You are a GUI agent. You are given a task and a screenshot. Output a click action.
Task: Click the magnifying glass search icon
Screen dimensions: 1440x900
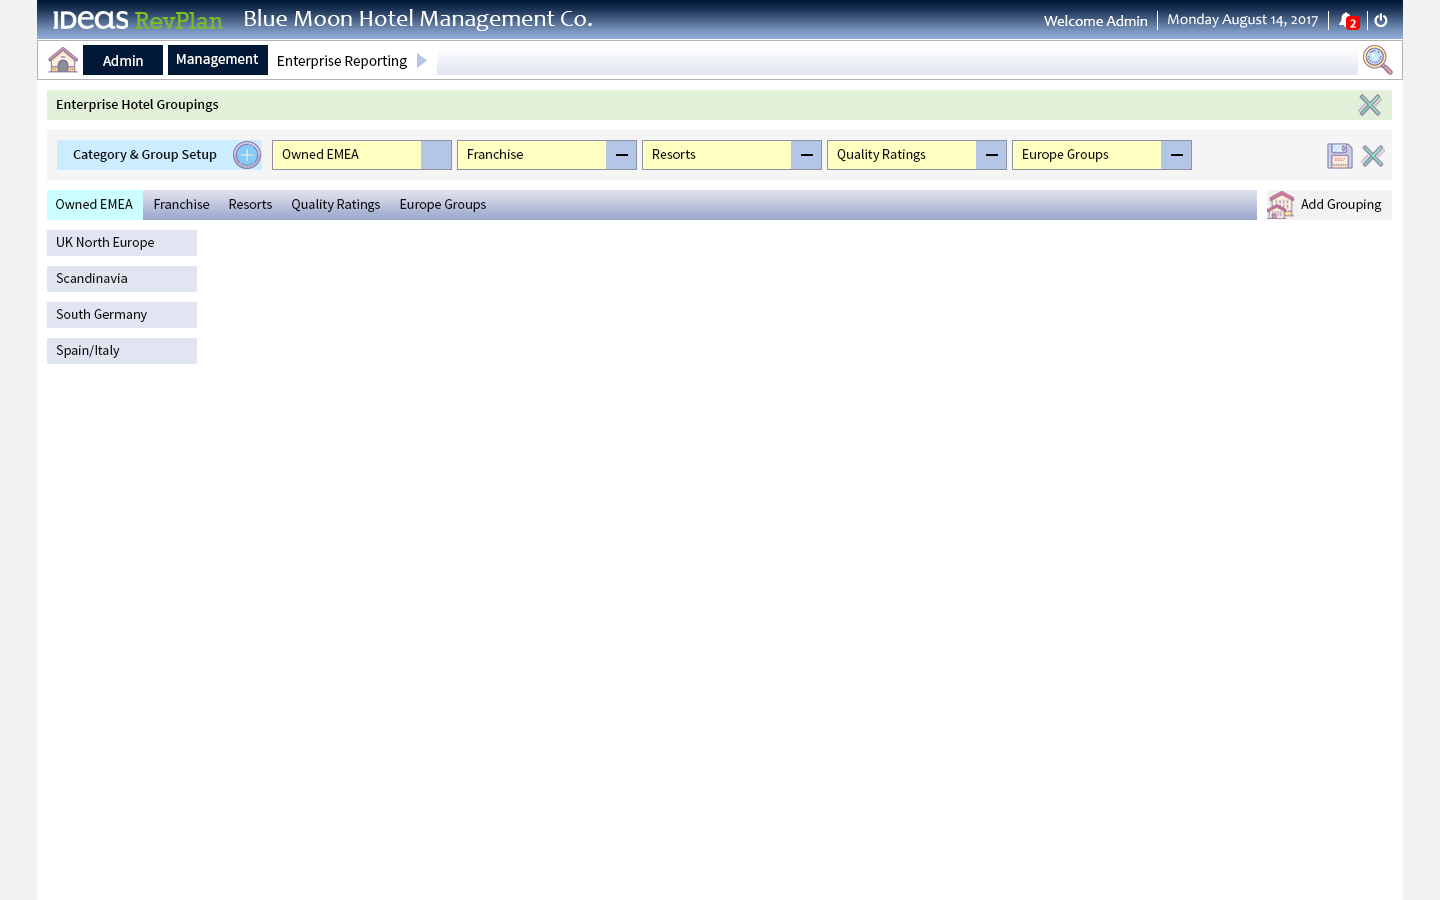pyautogui.click(x=1377, y=60)
